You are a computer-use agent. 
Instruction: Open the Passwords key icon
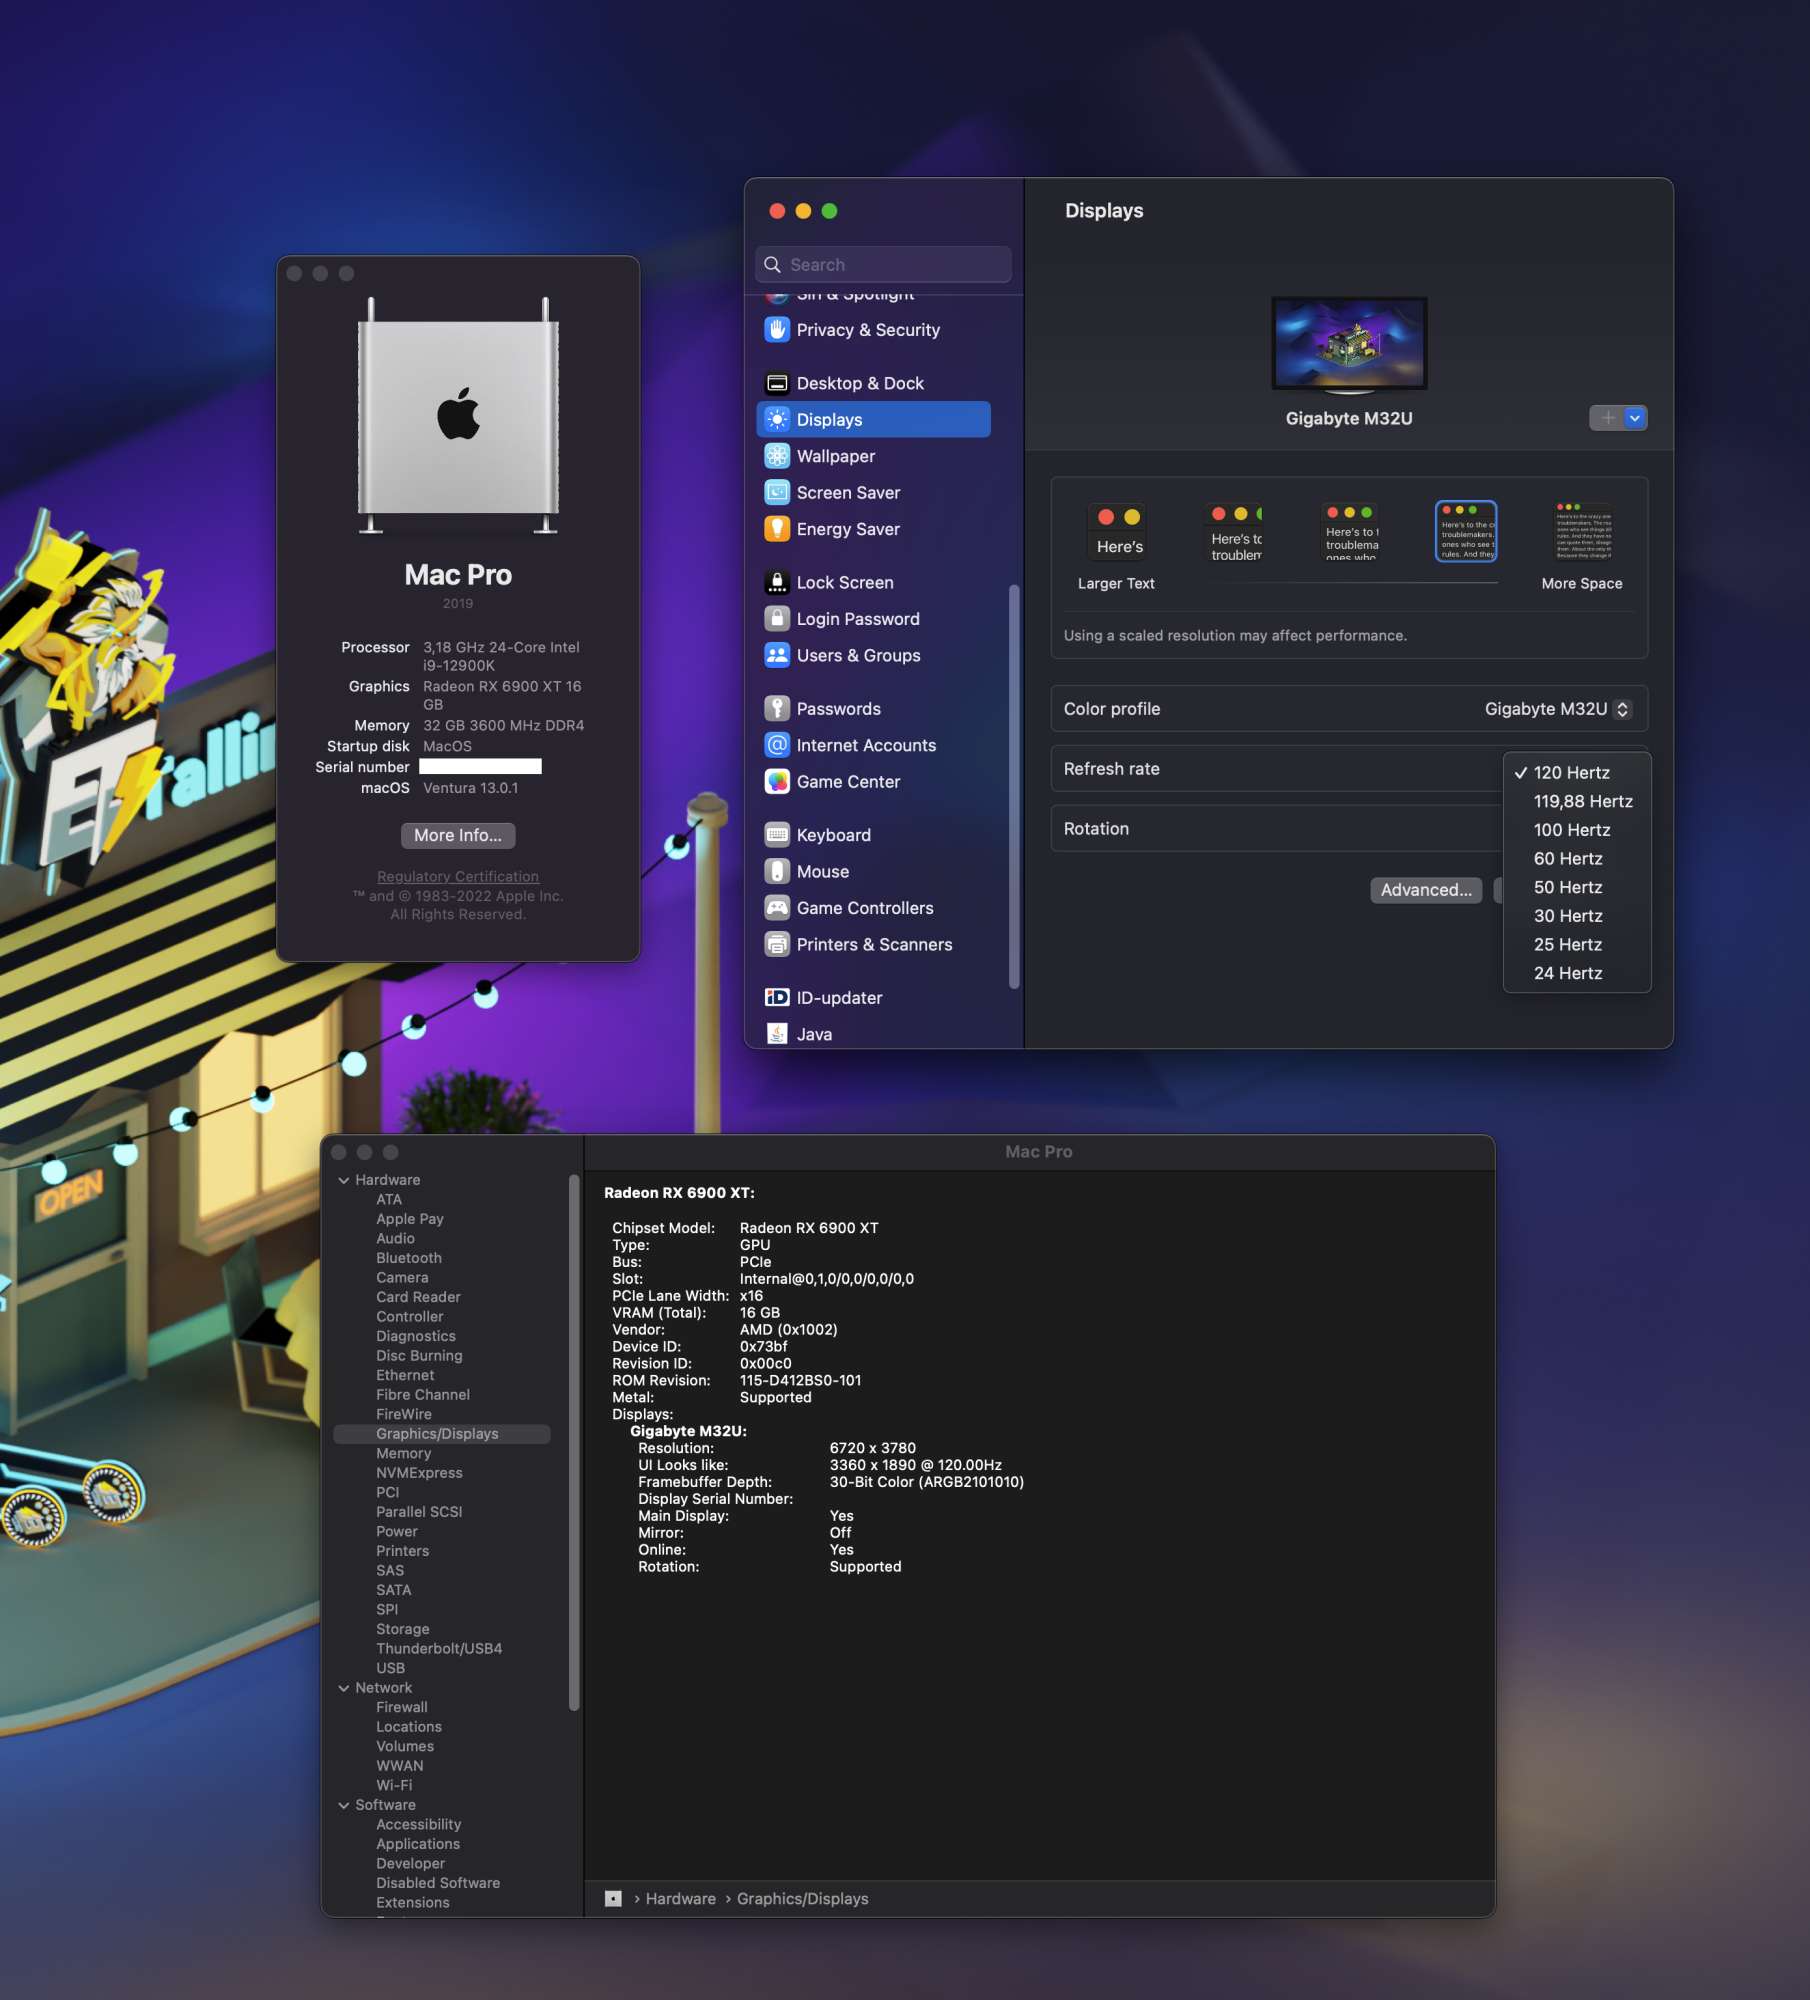[x=777, y=708]
